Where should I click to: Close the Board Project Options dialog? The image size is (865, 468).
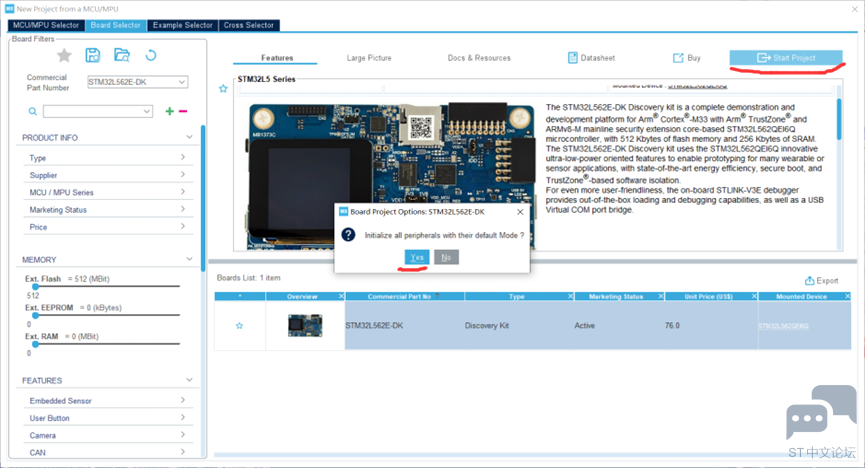[x=520, y=212]
